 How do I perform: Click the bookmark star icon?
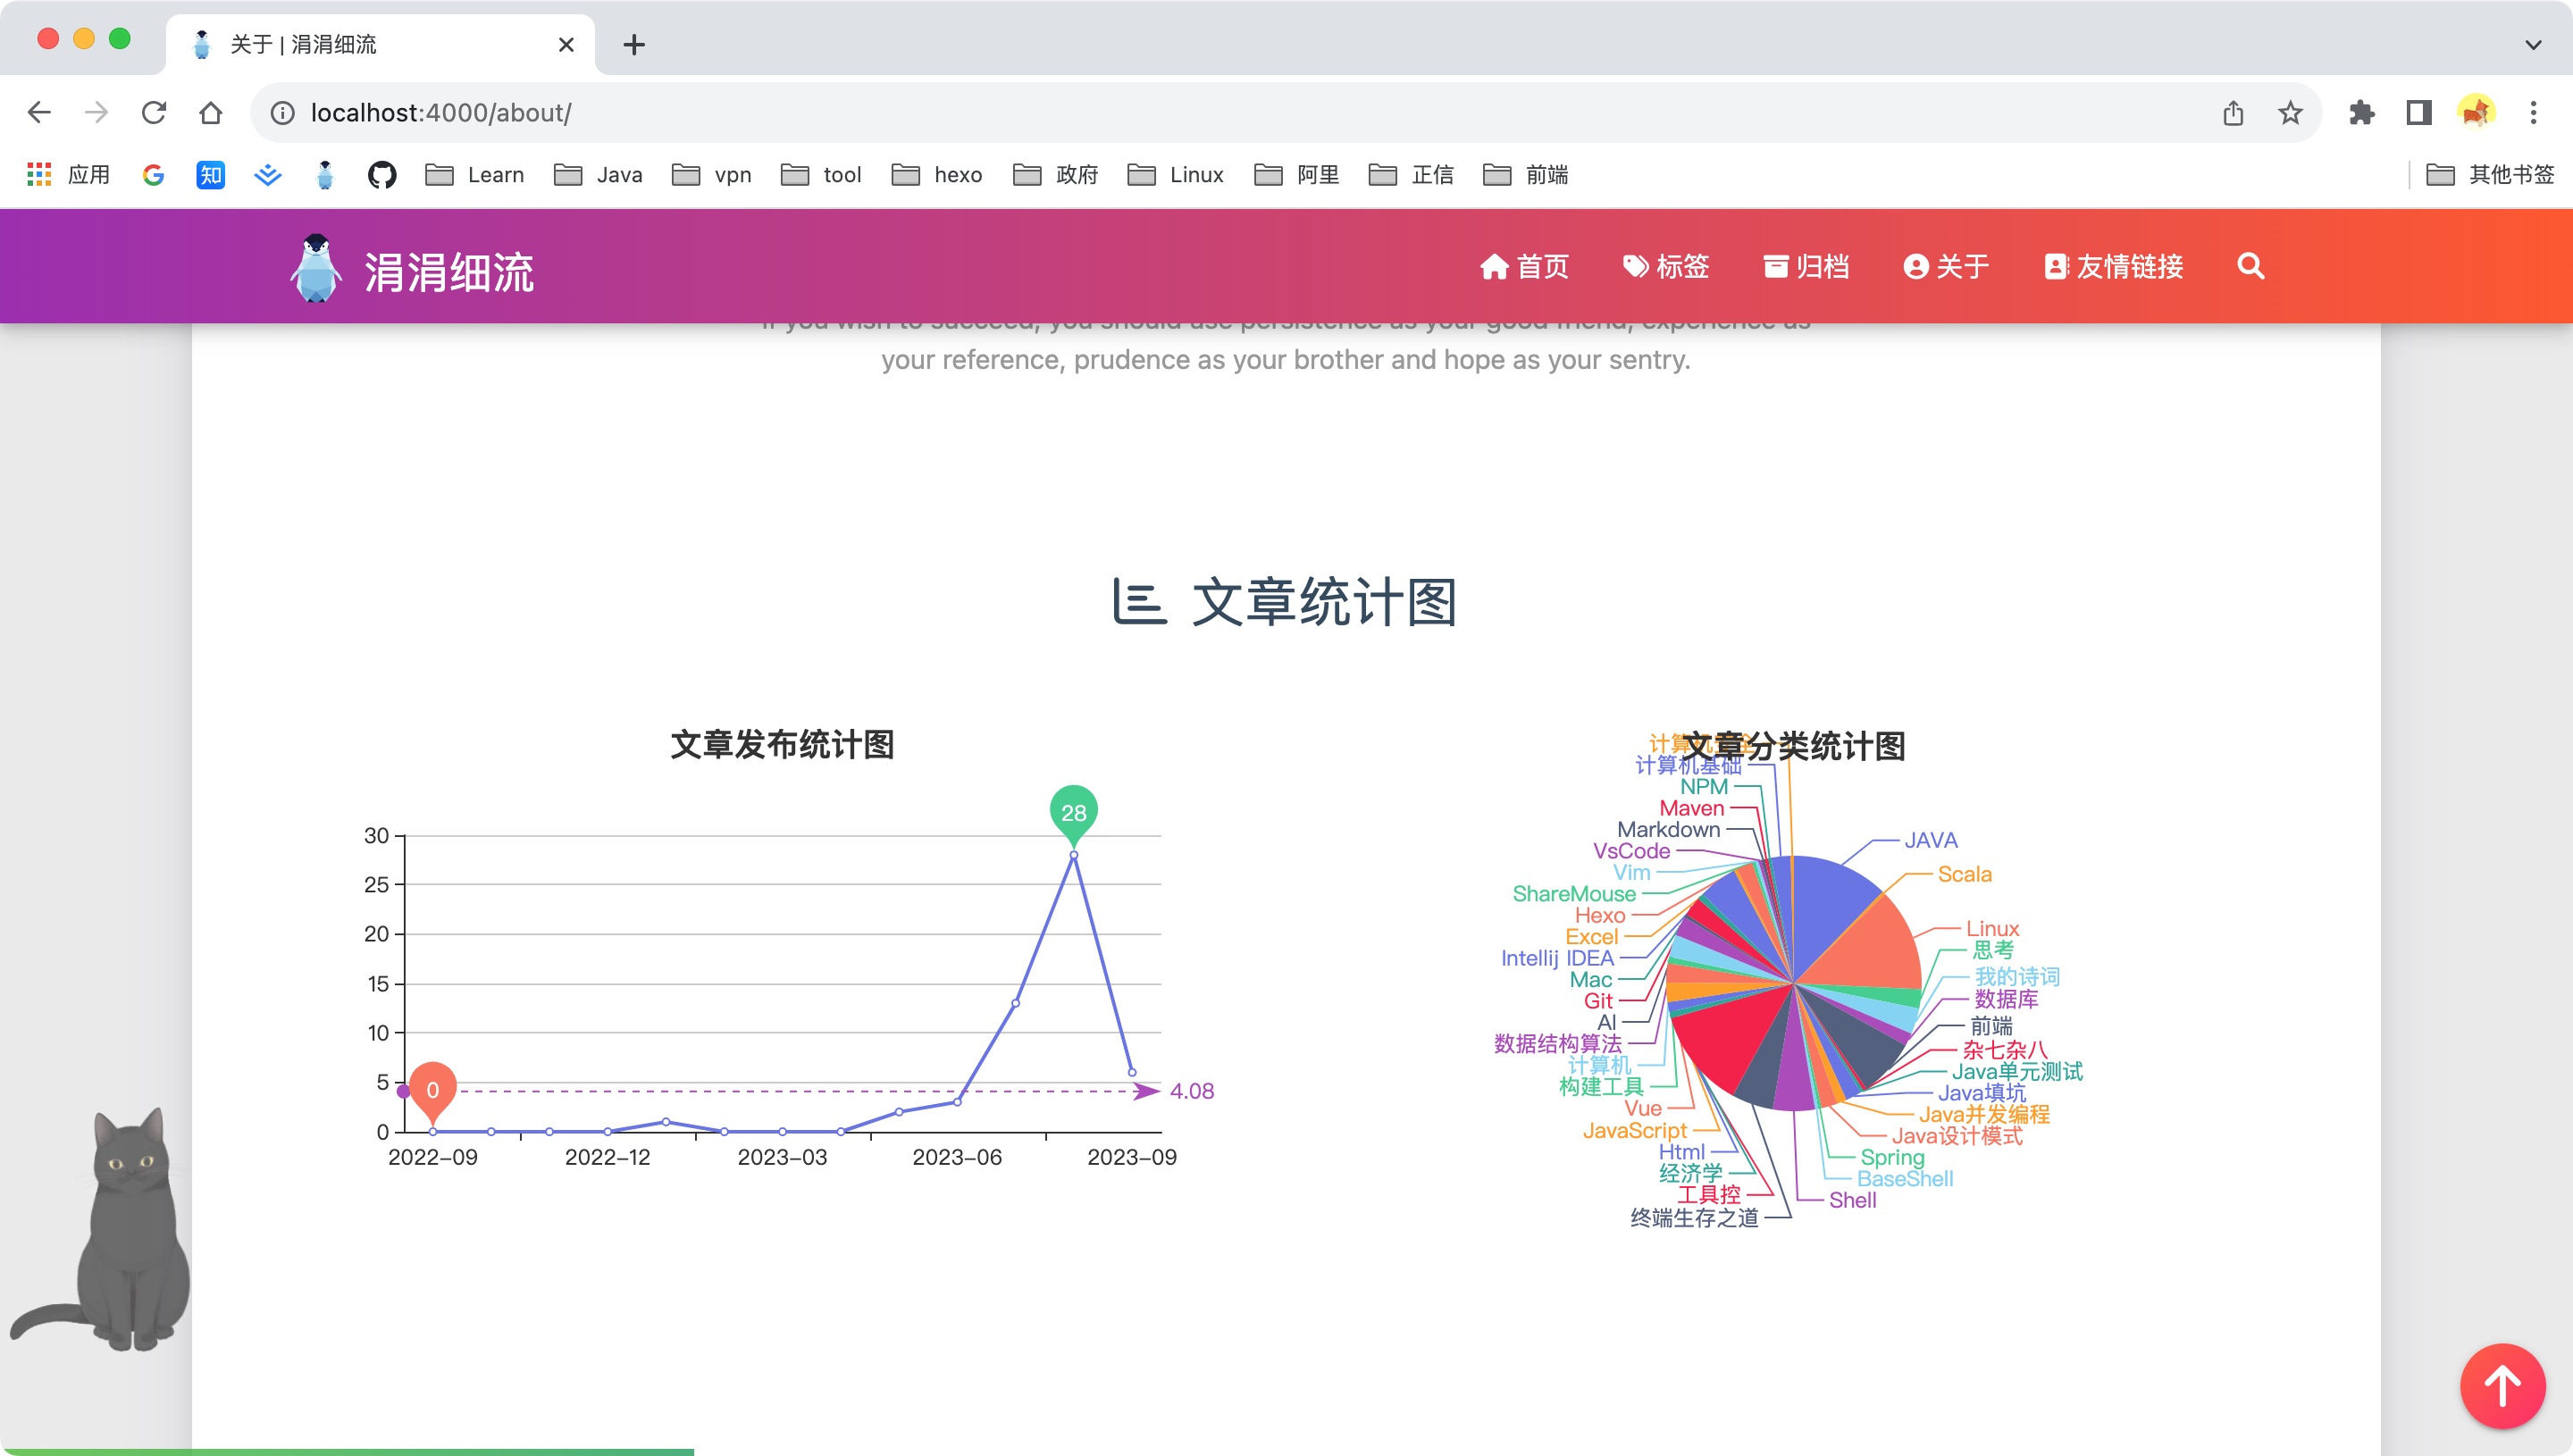(2288, 112)
